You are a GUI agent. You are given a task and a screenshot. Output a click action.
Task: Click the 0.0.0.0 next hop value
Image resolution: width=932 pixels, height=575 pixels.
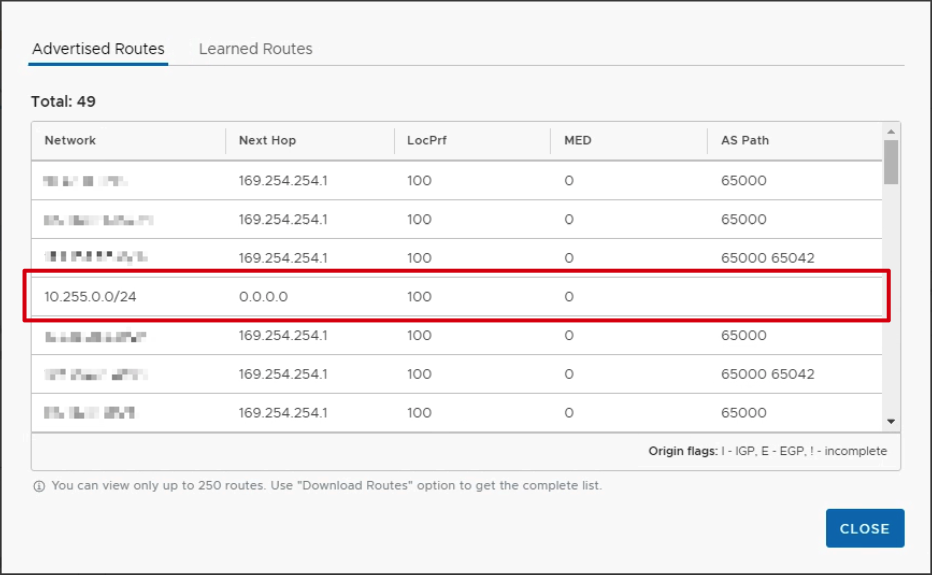click(263, 297)
